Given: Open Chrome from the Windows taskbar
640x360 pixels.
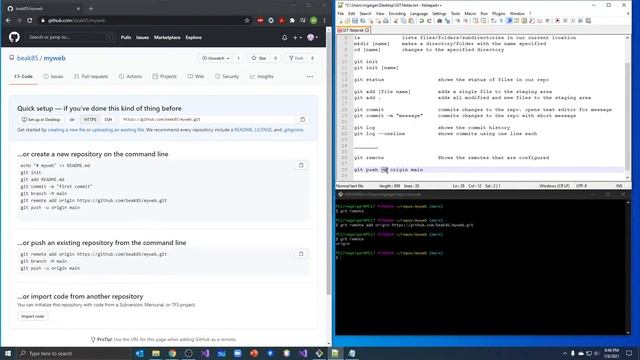Looking at the screenshot, I should (172, 353).
